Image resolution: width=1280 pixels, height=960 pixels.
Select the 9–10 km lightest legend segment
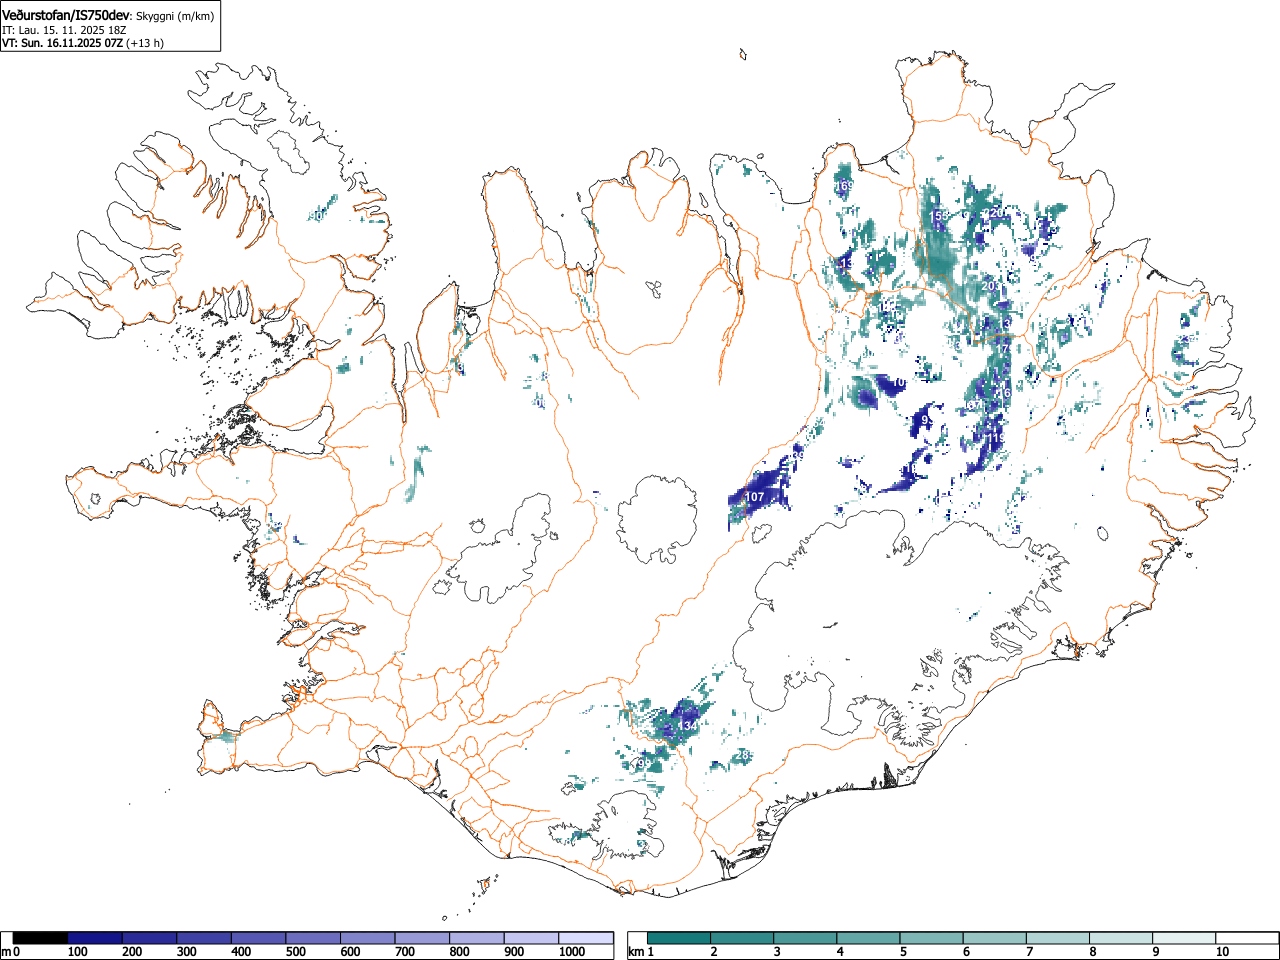point(1183,938)
